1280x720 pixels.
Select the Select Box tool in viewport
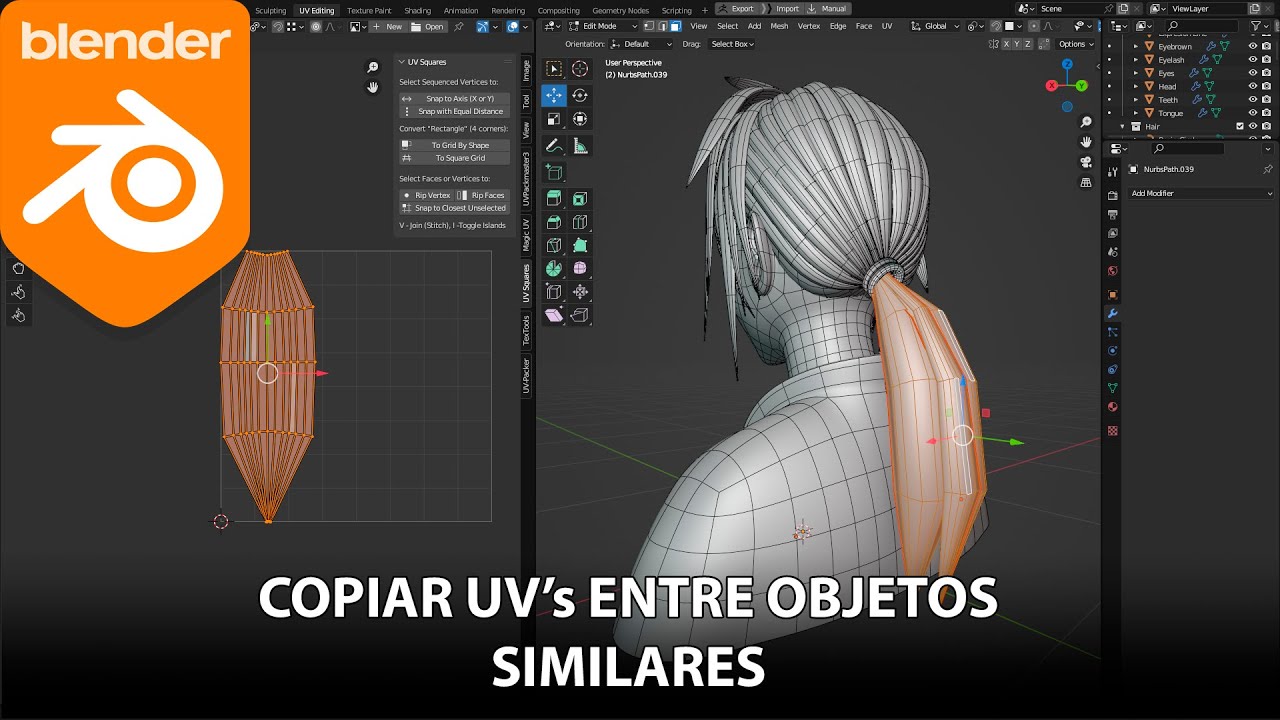tap(553, 68)
